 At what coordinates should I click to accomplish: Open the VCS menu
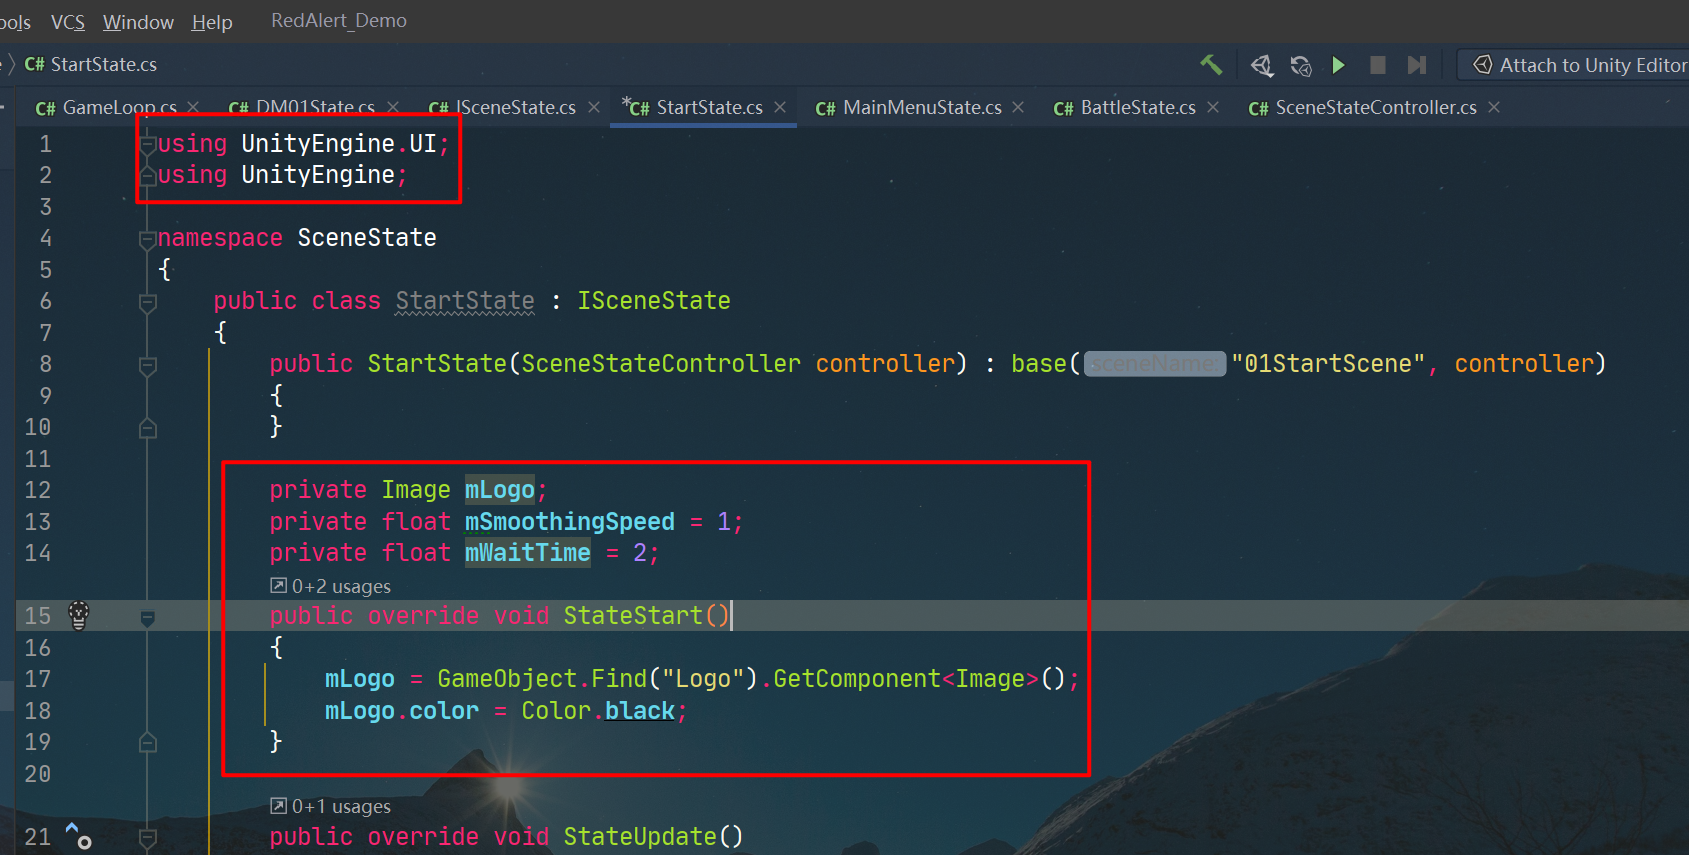point(68,22)
